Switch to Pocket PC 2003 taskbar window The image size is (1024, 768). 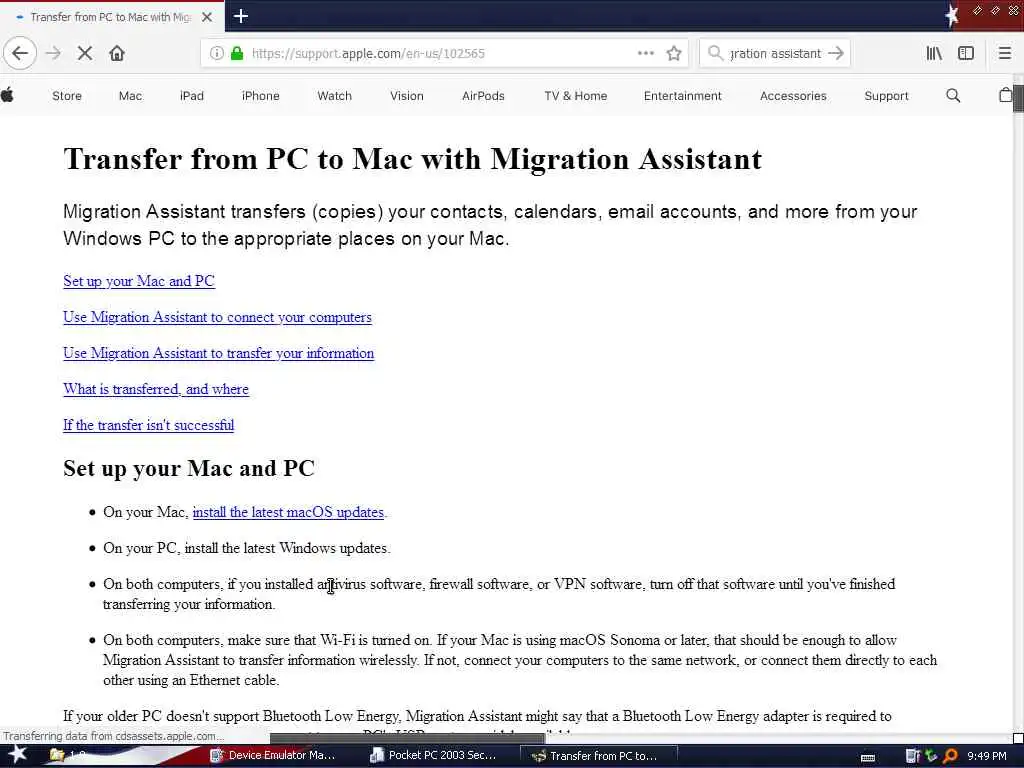coord(432,756)
